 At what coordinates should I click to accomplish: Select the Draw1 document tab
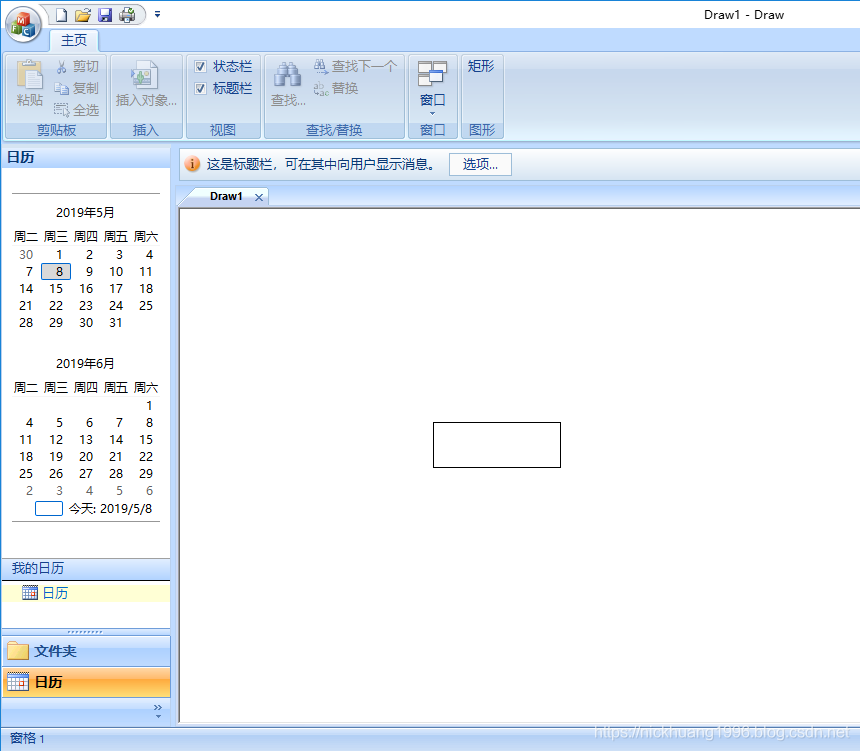(x=226, y=196)
